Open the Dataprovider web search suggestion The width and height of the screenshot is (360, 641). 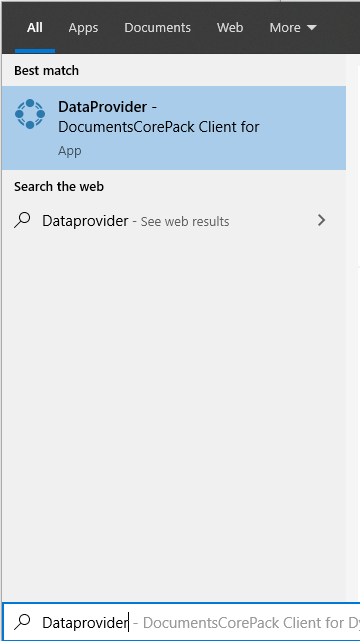174,221
